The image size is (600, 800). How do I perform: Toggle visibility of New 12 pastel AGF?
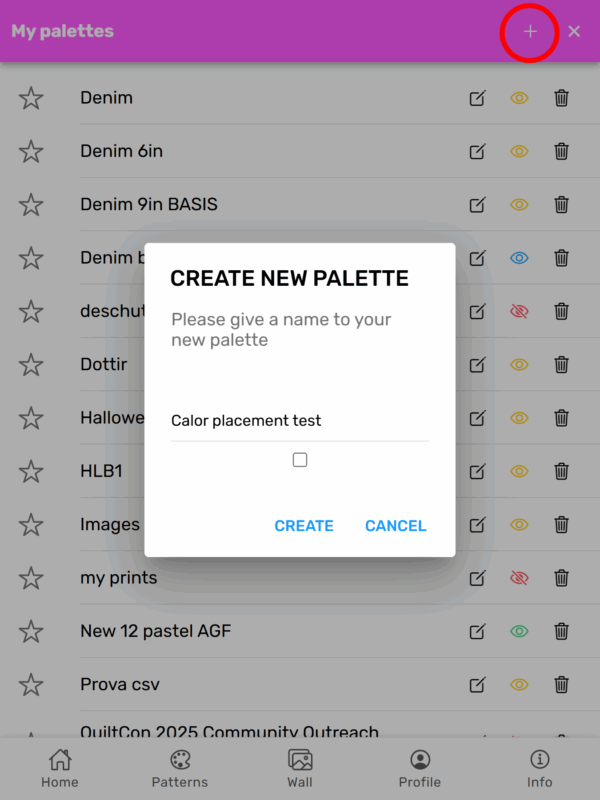[x=519, y=631]
